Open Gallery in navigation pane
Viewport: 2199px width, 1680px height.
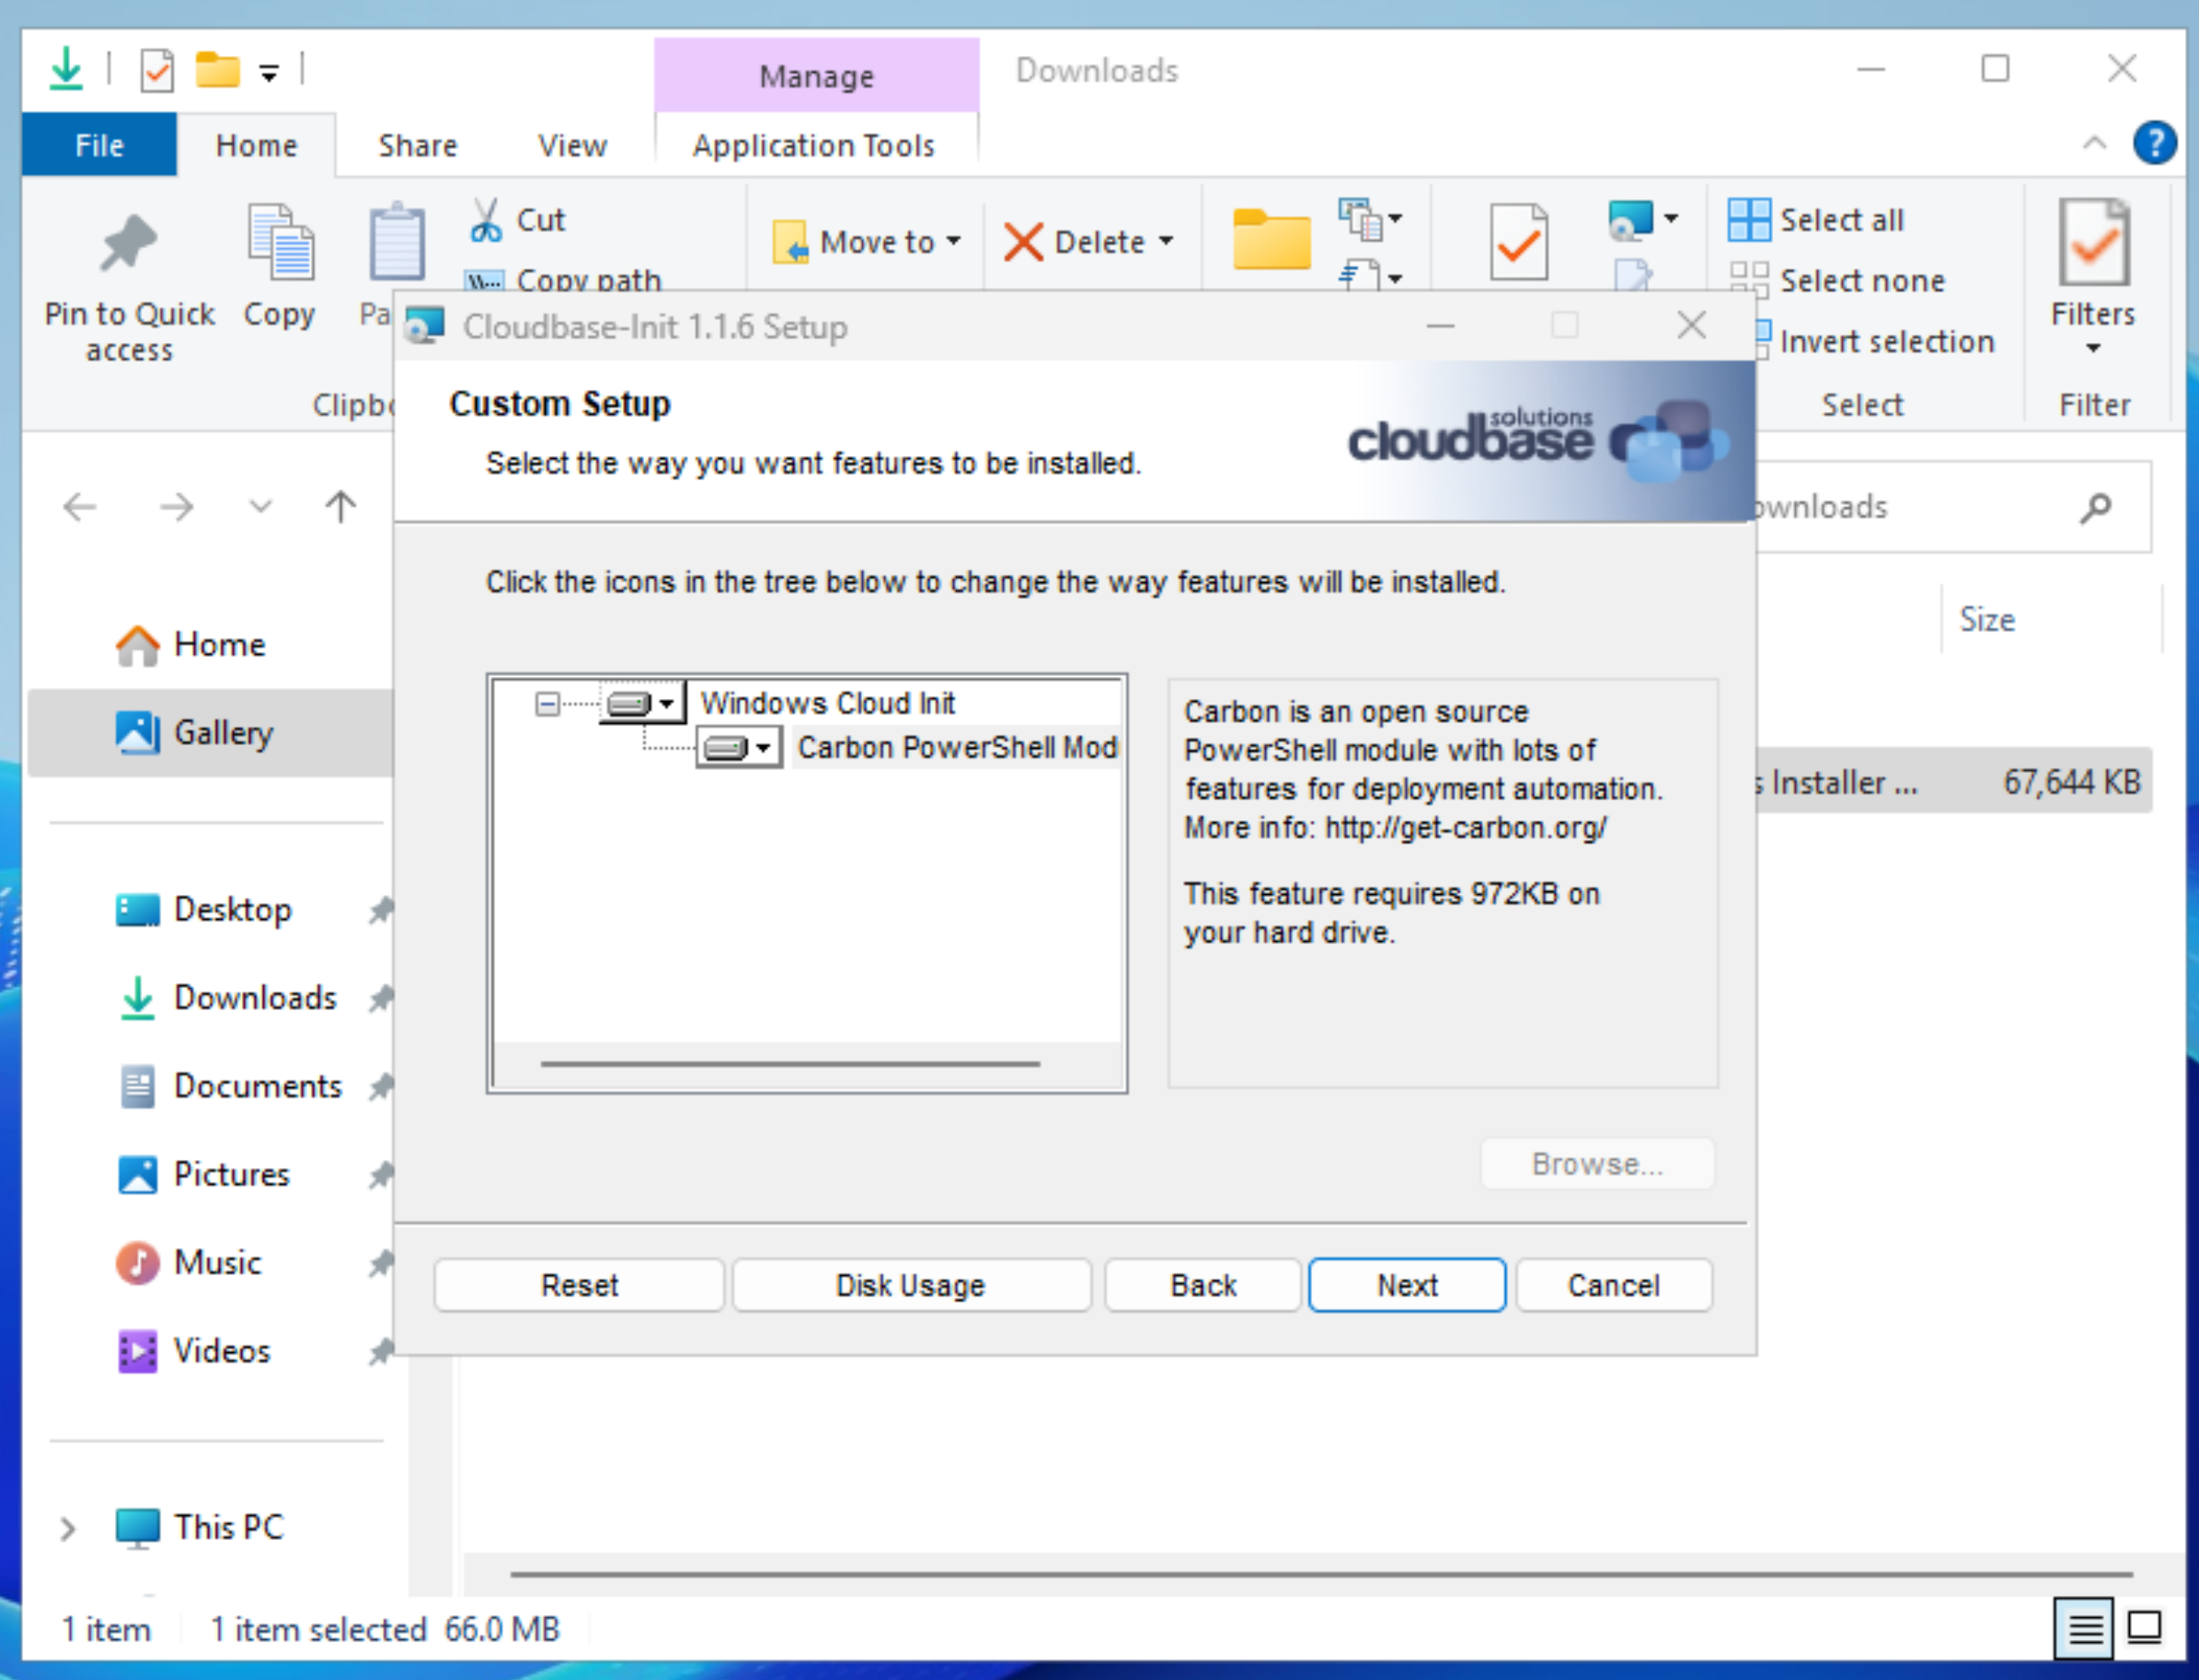pos(211,733)
